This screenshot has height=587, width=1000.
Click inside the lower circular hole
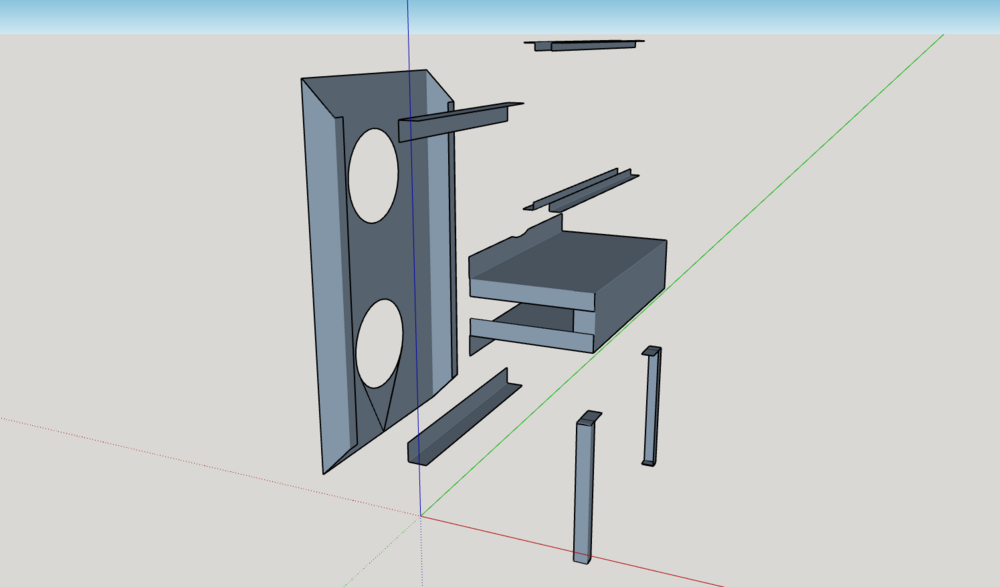[378, 345]
